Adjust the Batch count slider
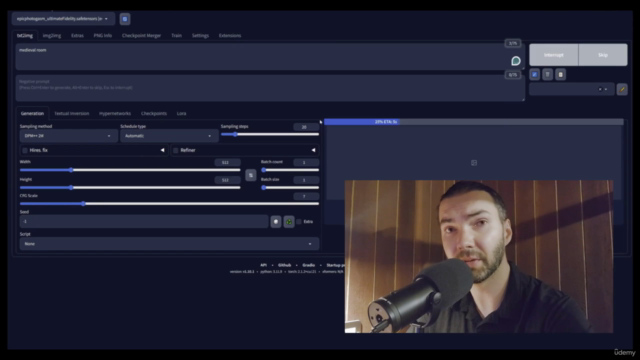The image size is (640, 360). pyautogui.click(x=290, y=170)
